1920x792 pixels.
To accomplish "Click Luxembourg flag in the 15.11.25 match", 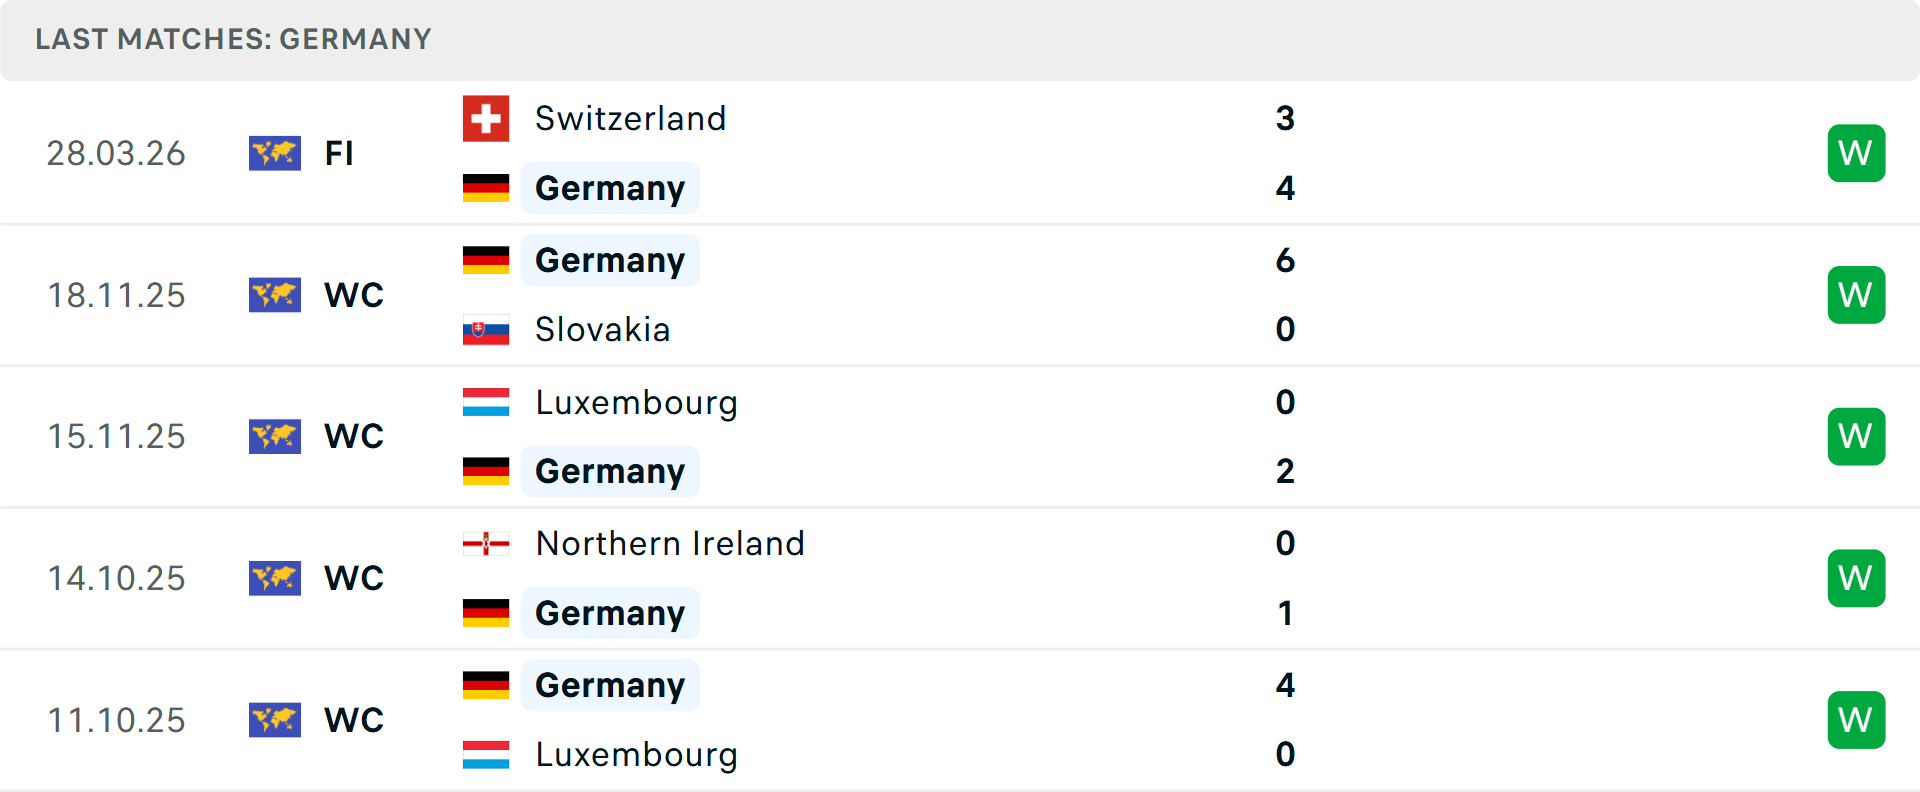I will [x=486, y=402].
